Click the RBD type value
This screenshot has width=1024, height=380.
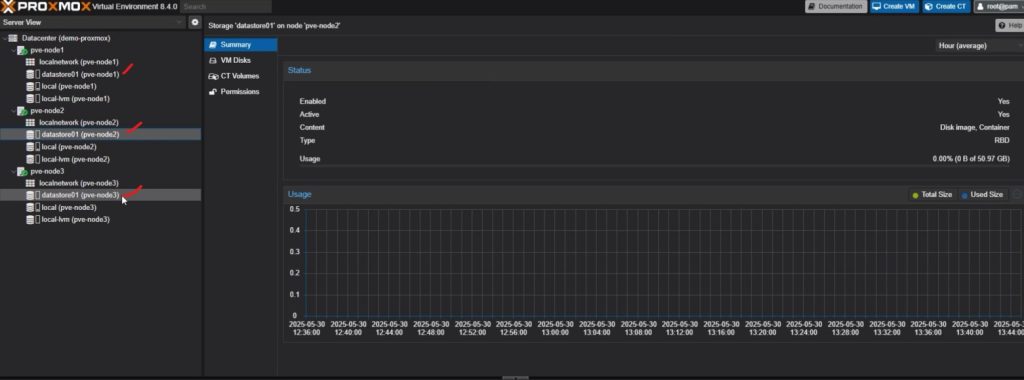pyautogui.click(x=1002, y=140)
